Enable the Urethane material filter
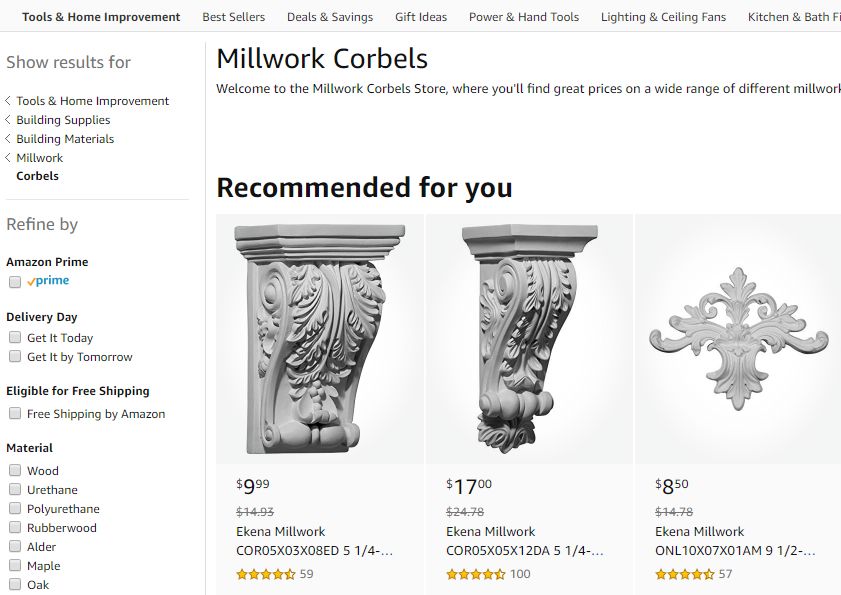This screenshot has height=595, width=841. click(x=15, y=489)
